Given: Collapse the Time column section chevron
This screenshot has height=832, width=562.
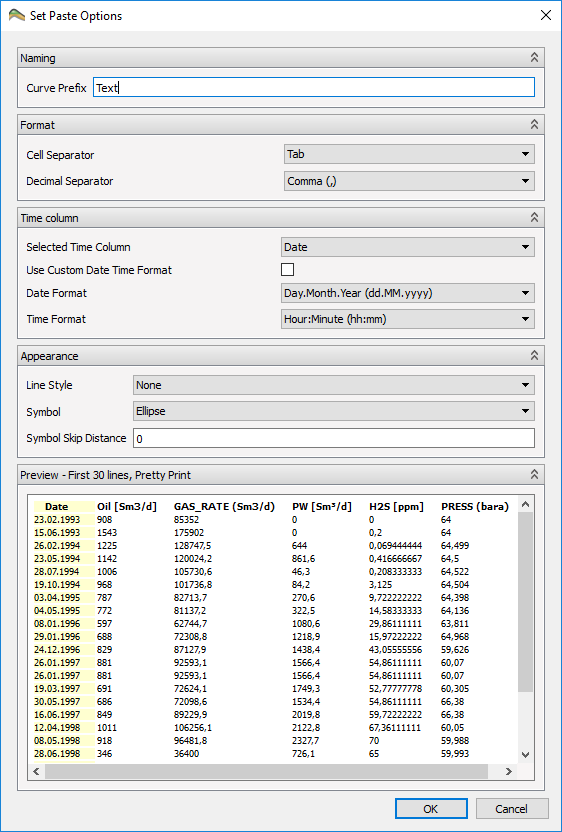Looking at the screenshot, I should (x=534, y=217).
